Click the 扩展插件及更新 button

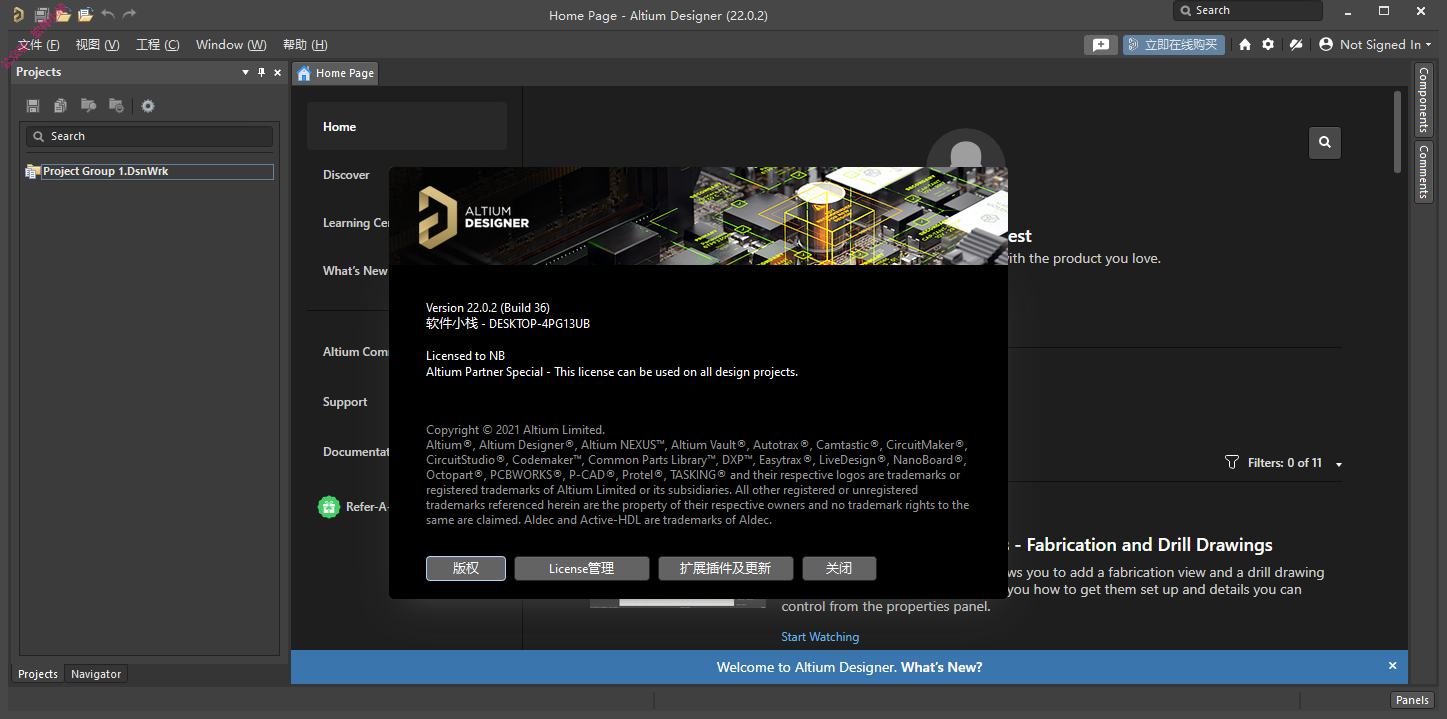pyautogui.click(x=726, y=568)
